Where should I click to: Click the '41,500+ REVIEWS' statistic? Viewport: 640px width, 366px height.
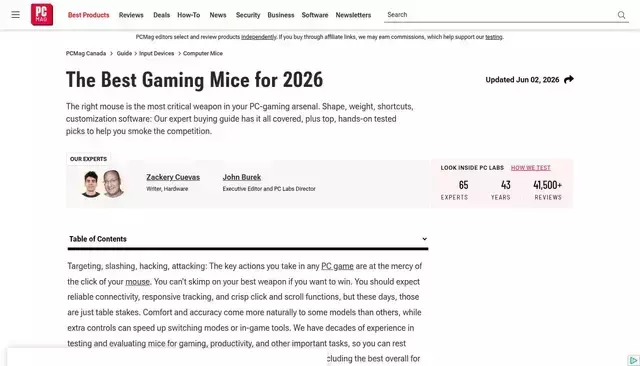[x=548, y=190]
